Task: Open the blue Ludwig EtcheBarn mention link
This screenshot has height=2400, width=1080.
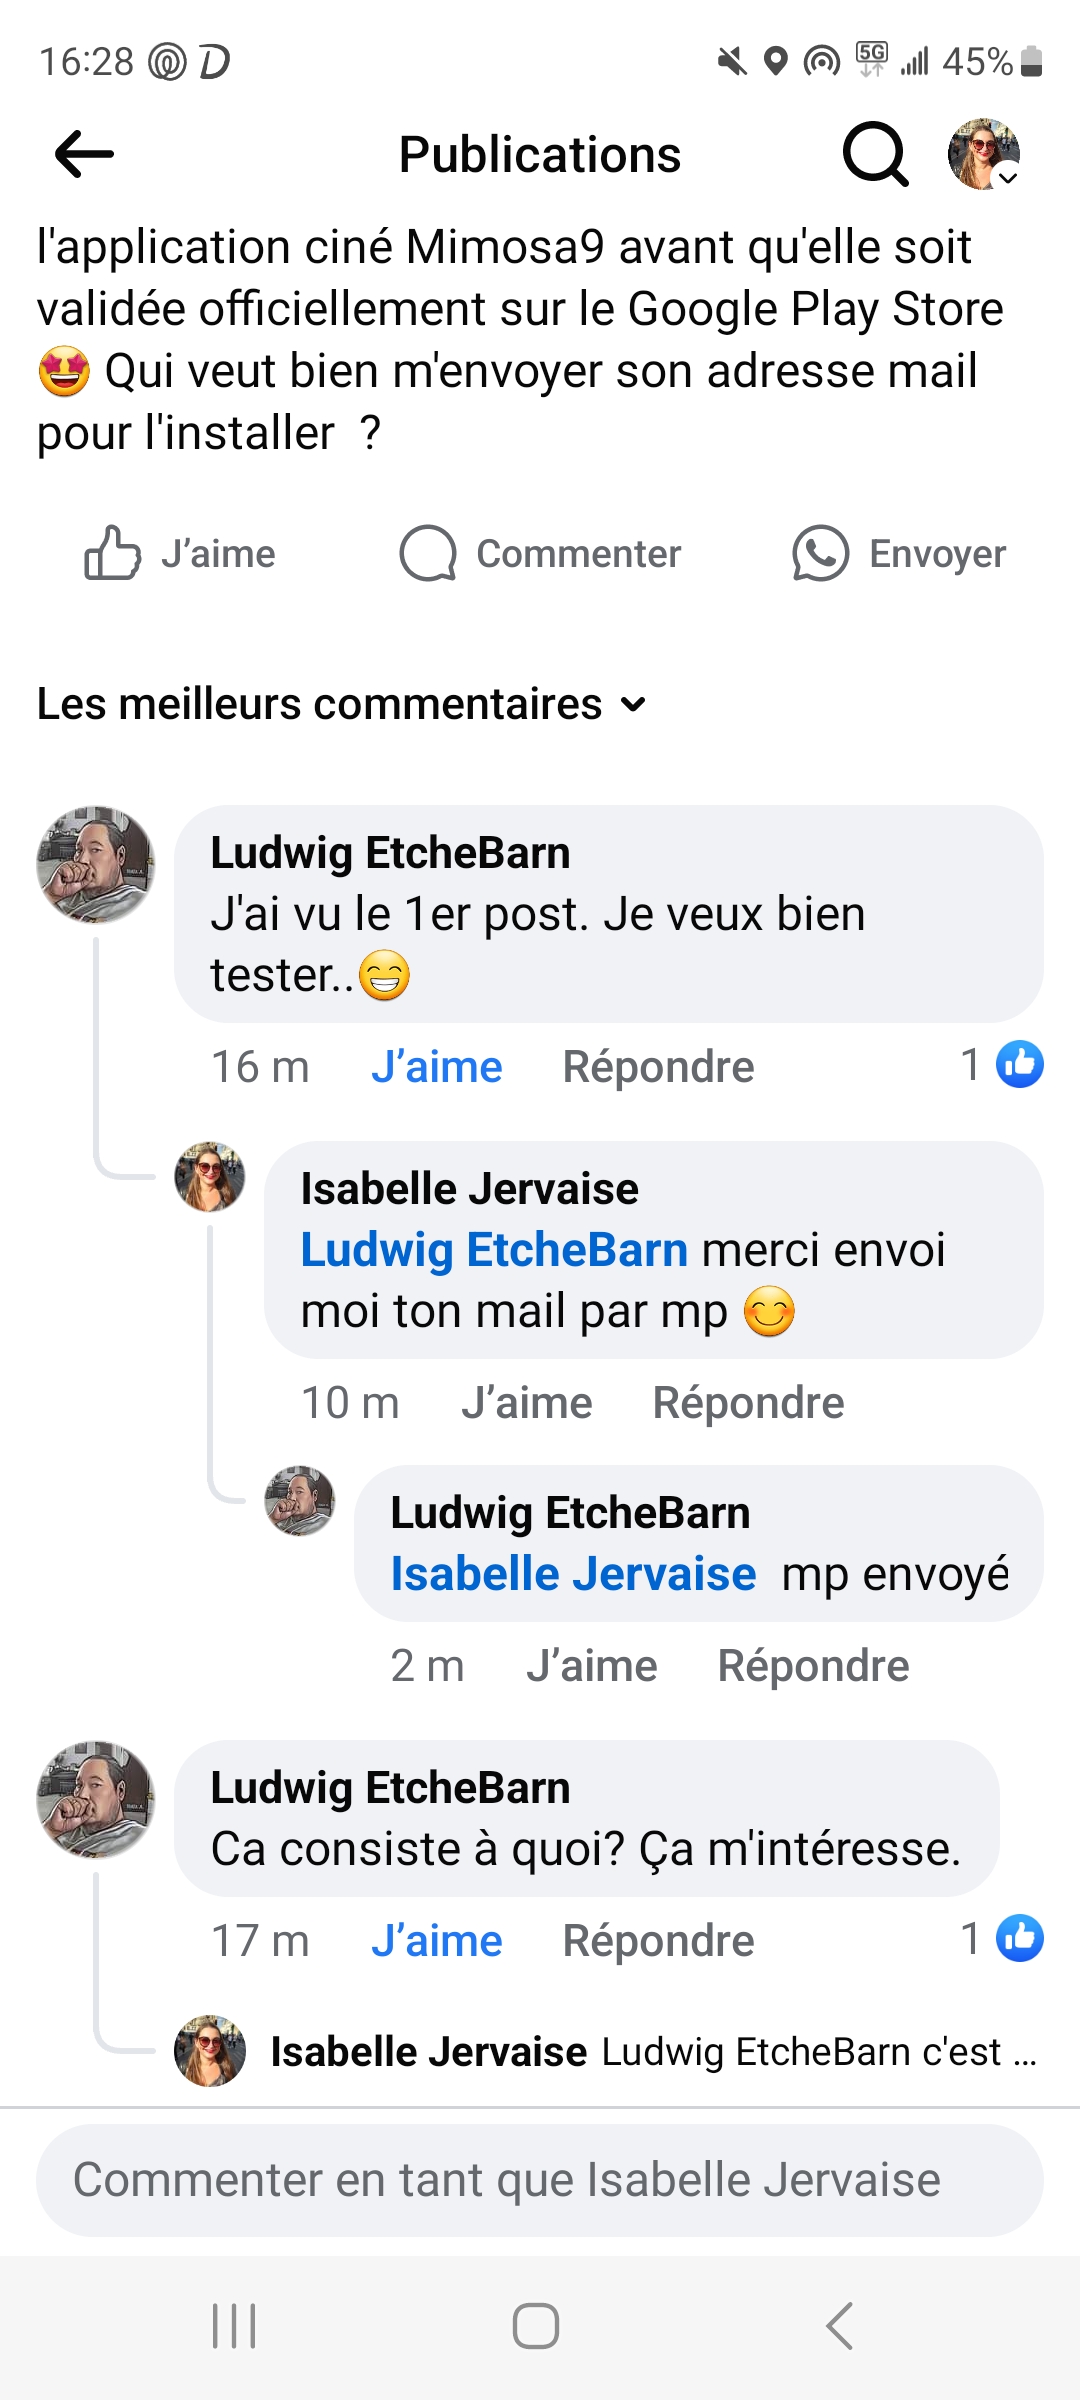Action: click(x=494, y=1250)
